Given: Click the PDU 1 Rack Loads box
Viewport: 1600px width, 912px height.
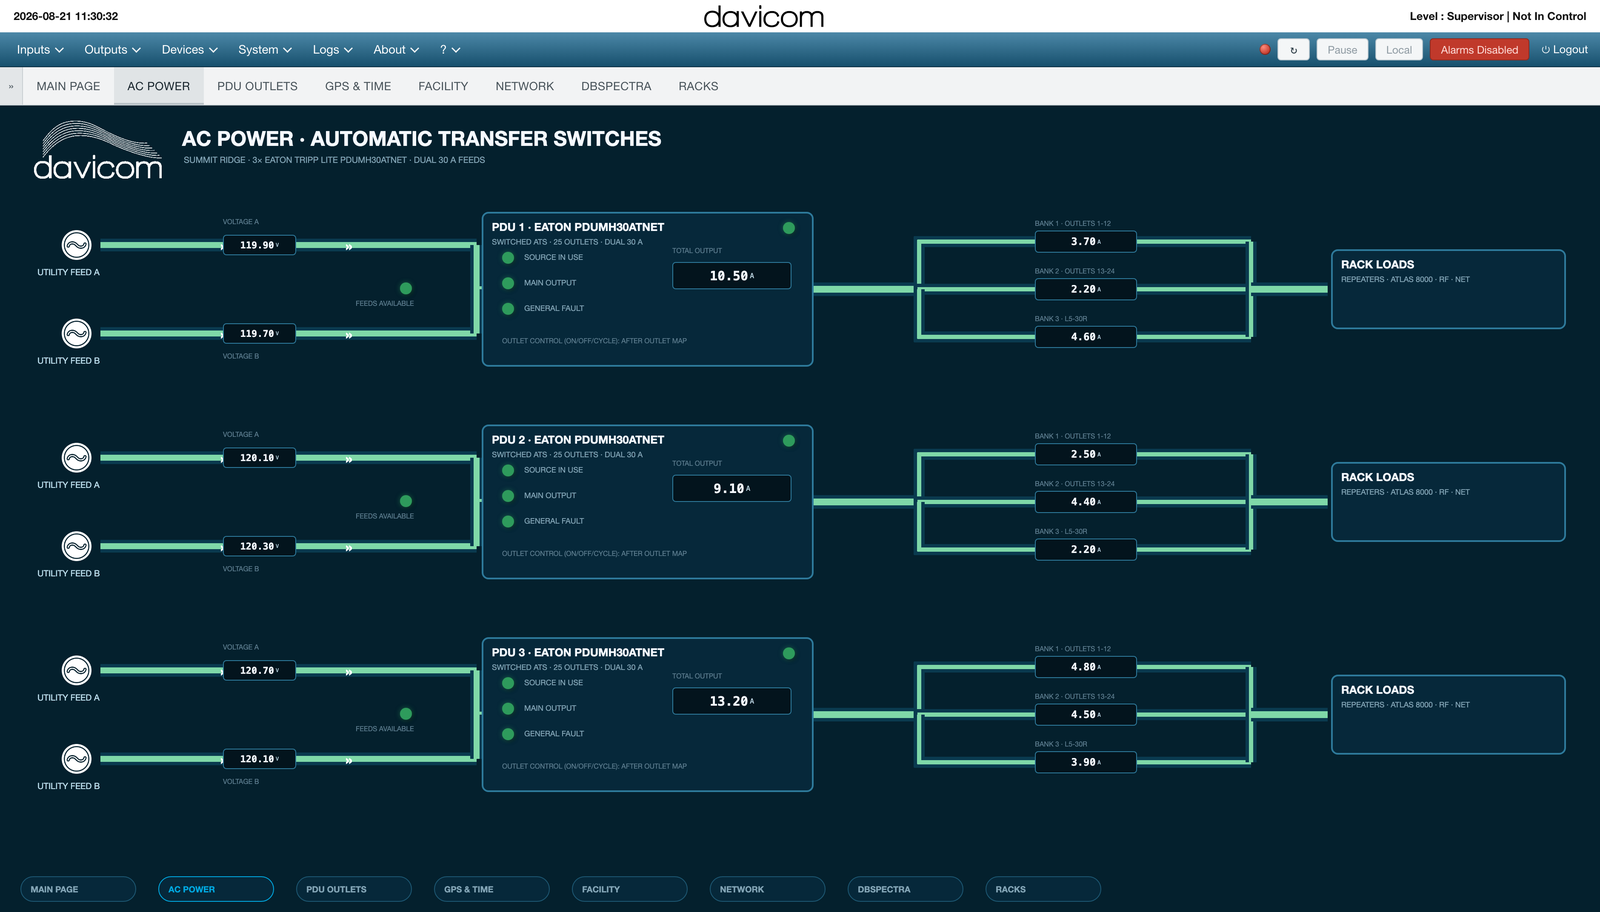Looking at the screenshot, I should (x=1448, y=289).
